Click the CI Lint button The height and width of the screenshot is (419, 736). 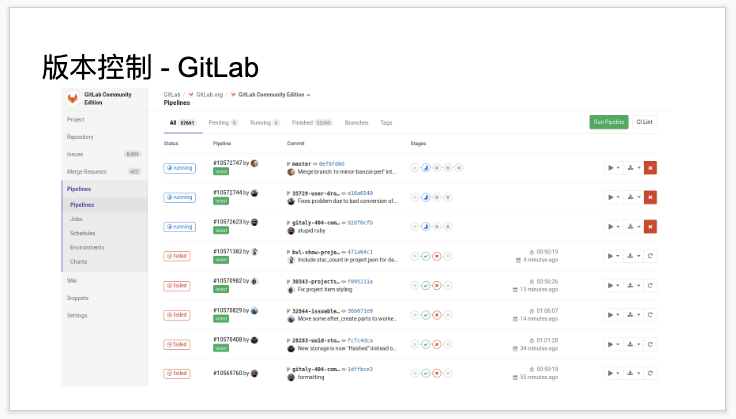(644, 122)
